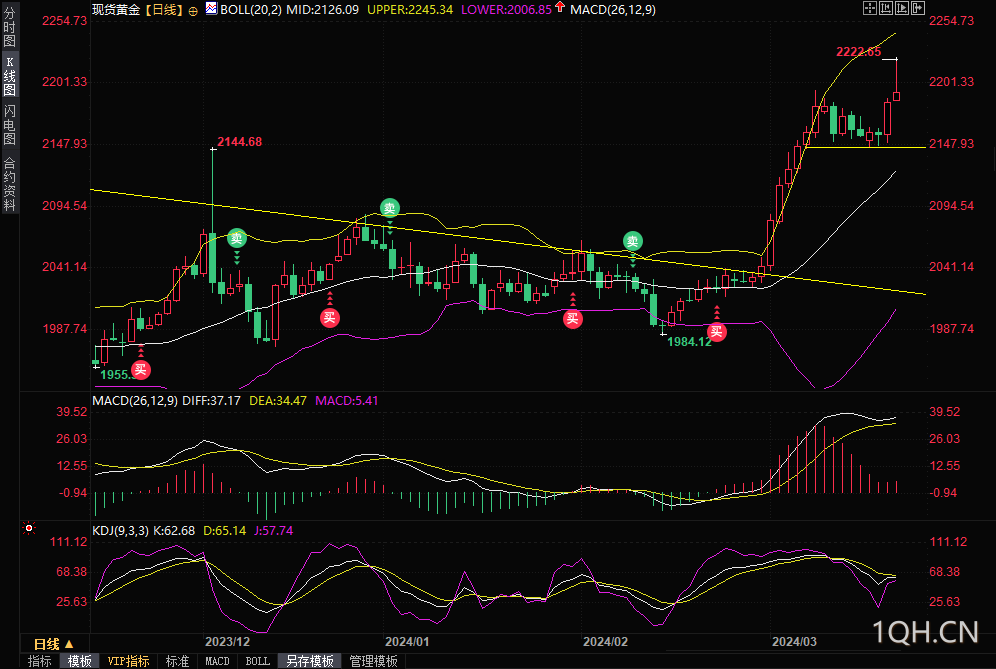Open the 指标 bottom tab
Screen dimensions: 996x669
pos(40,661)
